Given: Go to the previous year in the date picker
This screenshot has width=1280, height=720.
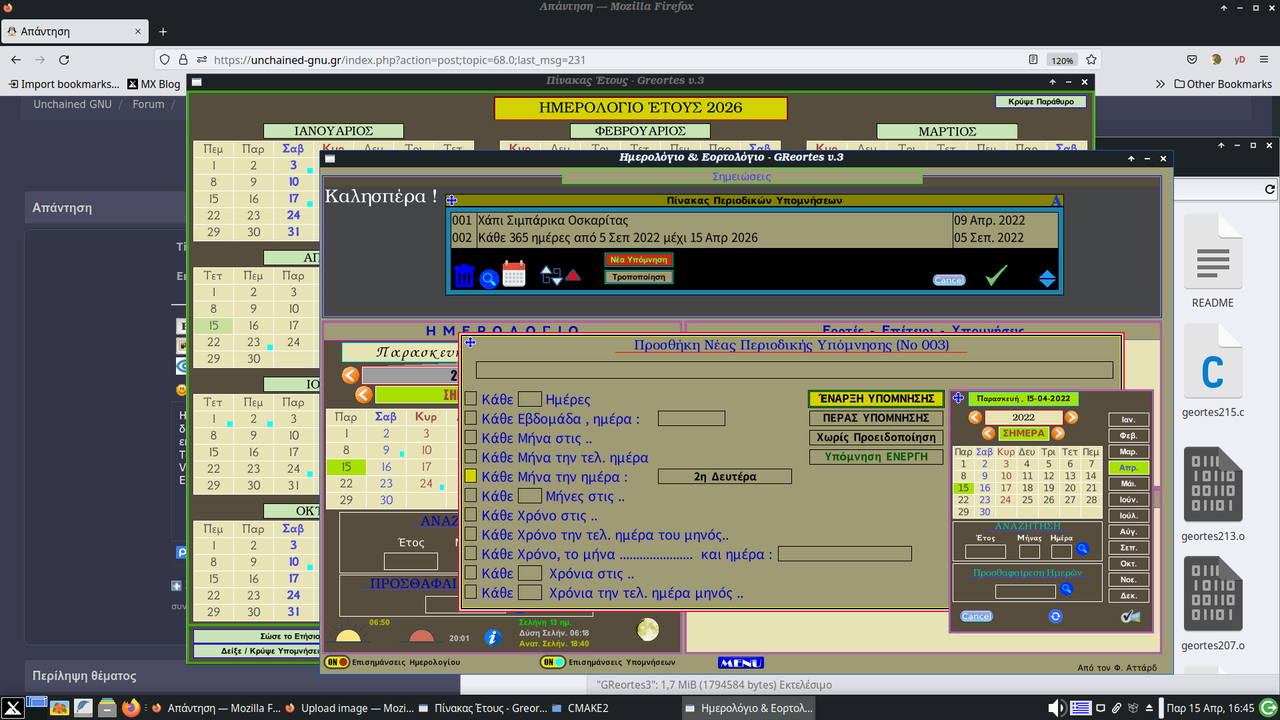Looking at the screenshot, I should (x=975, y=417).
